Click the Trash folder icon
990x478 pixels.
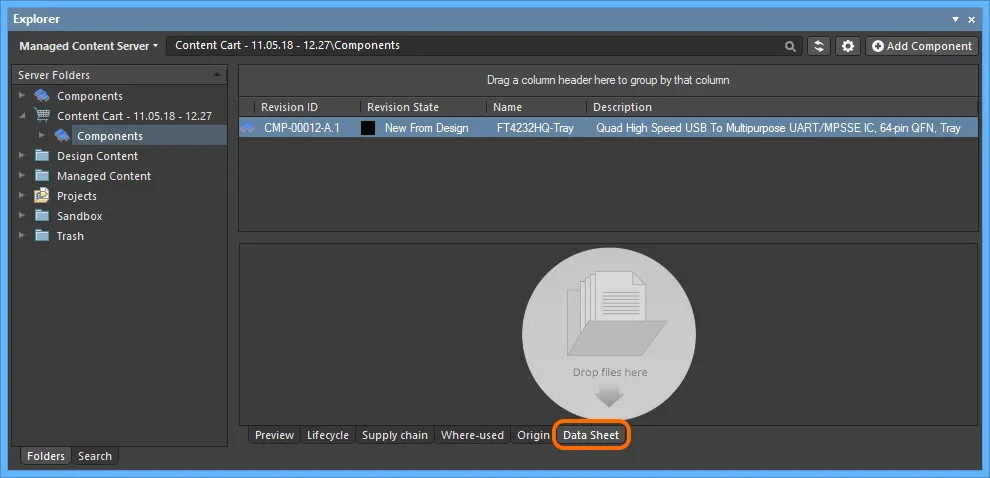click(42, 236)
